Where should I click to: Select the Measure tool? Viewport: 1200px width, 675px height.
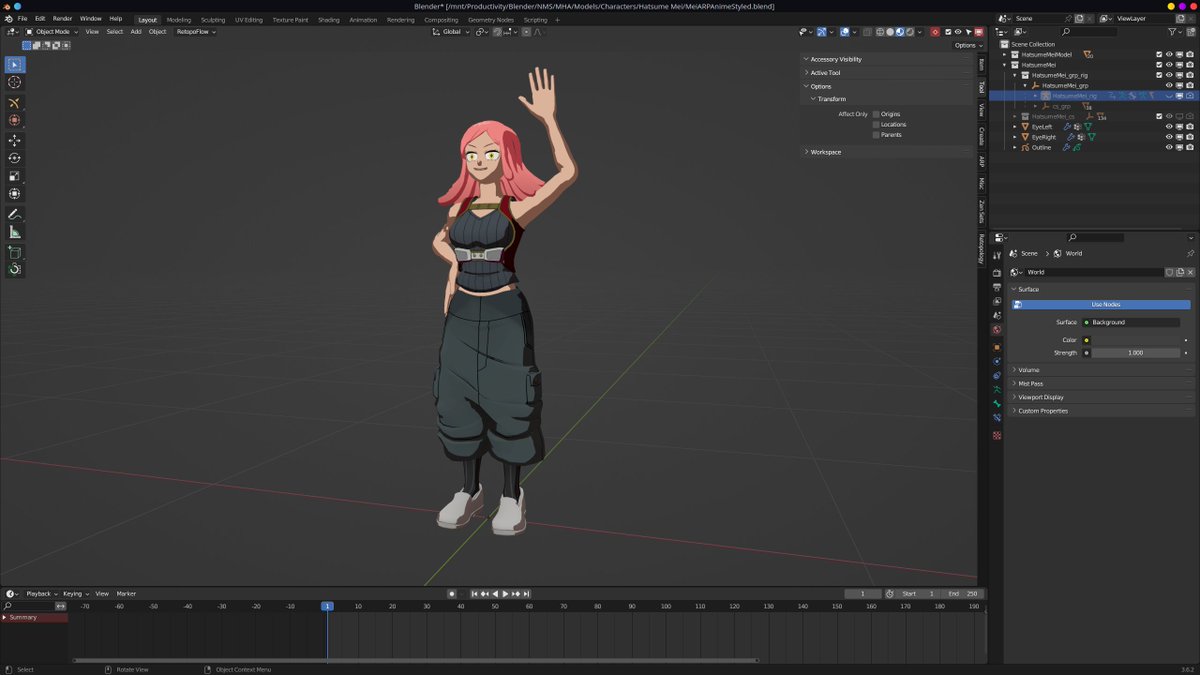[x=14, y=232]
